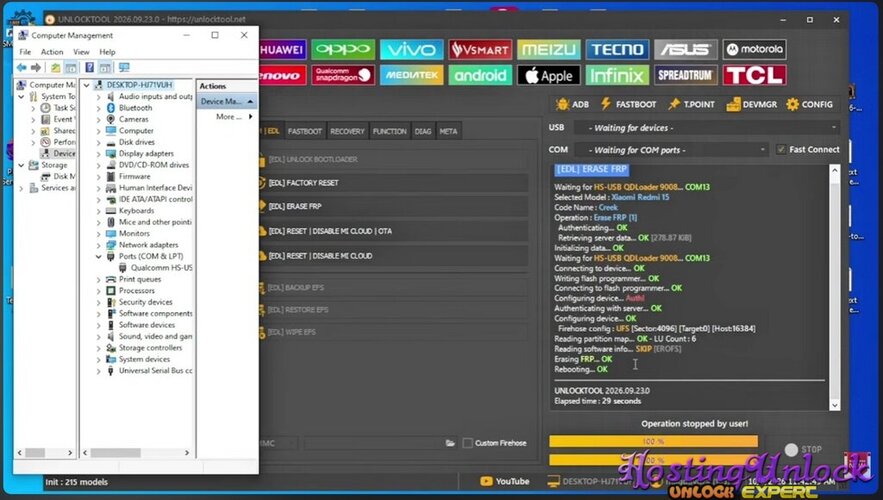
Task: Switch to the RECOVERY tab
Action: 347,131
